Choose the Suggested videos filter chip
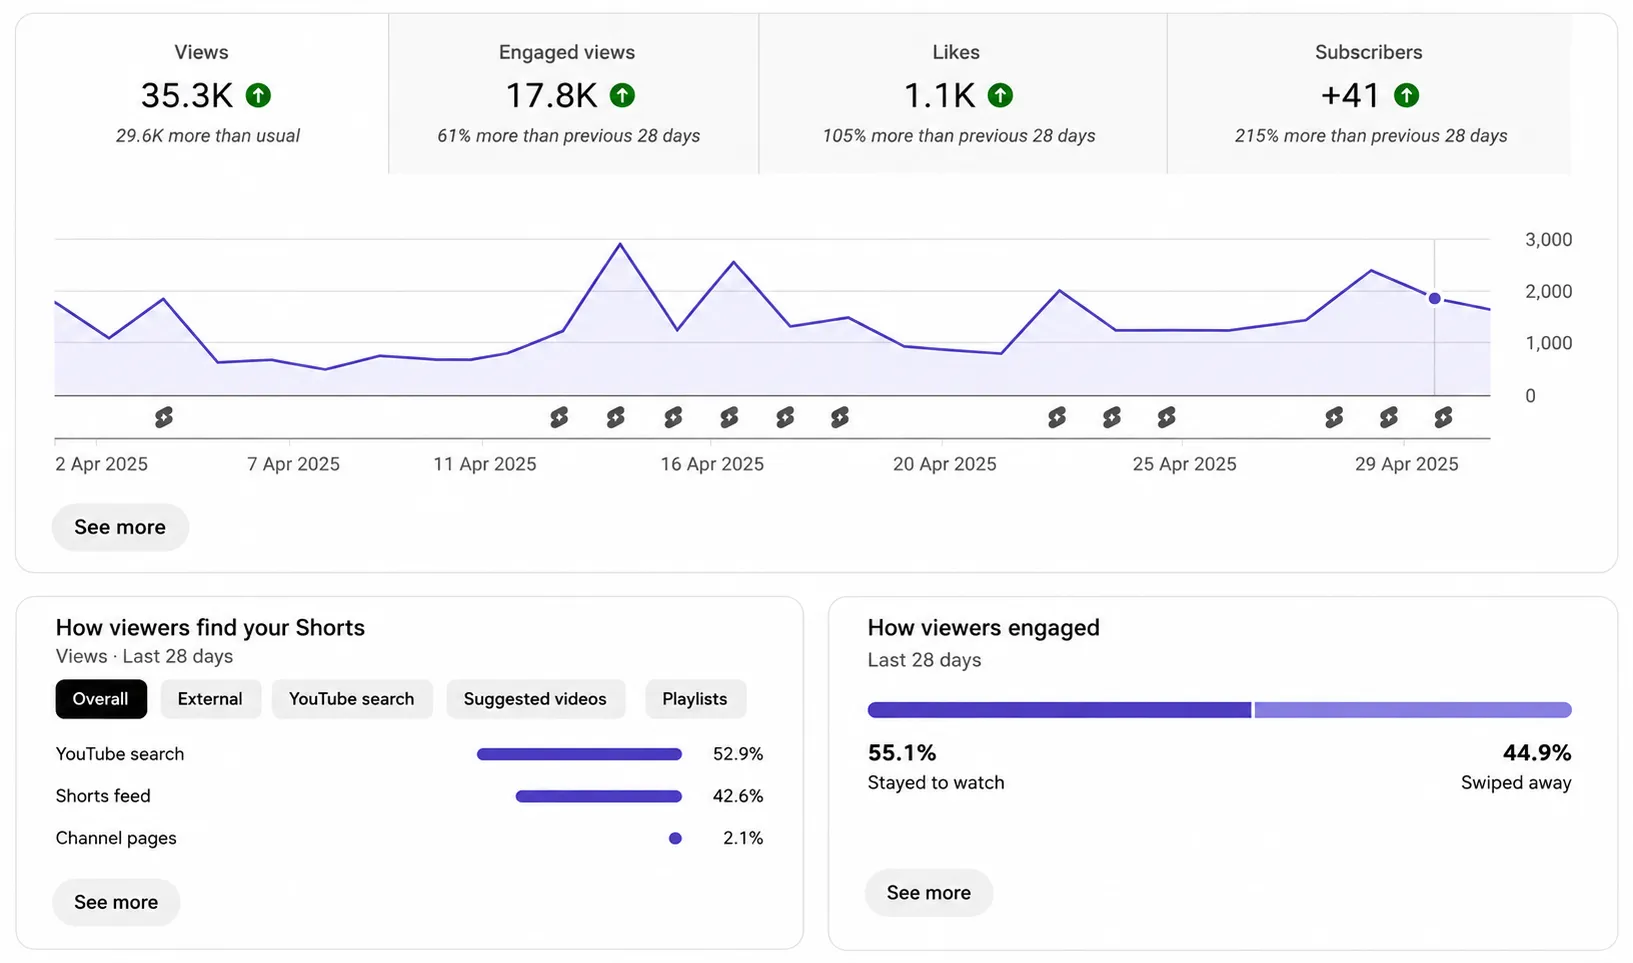Viewport: 1633px width, 963px height. [x=535, y=699]
